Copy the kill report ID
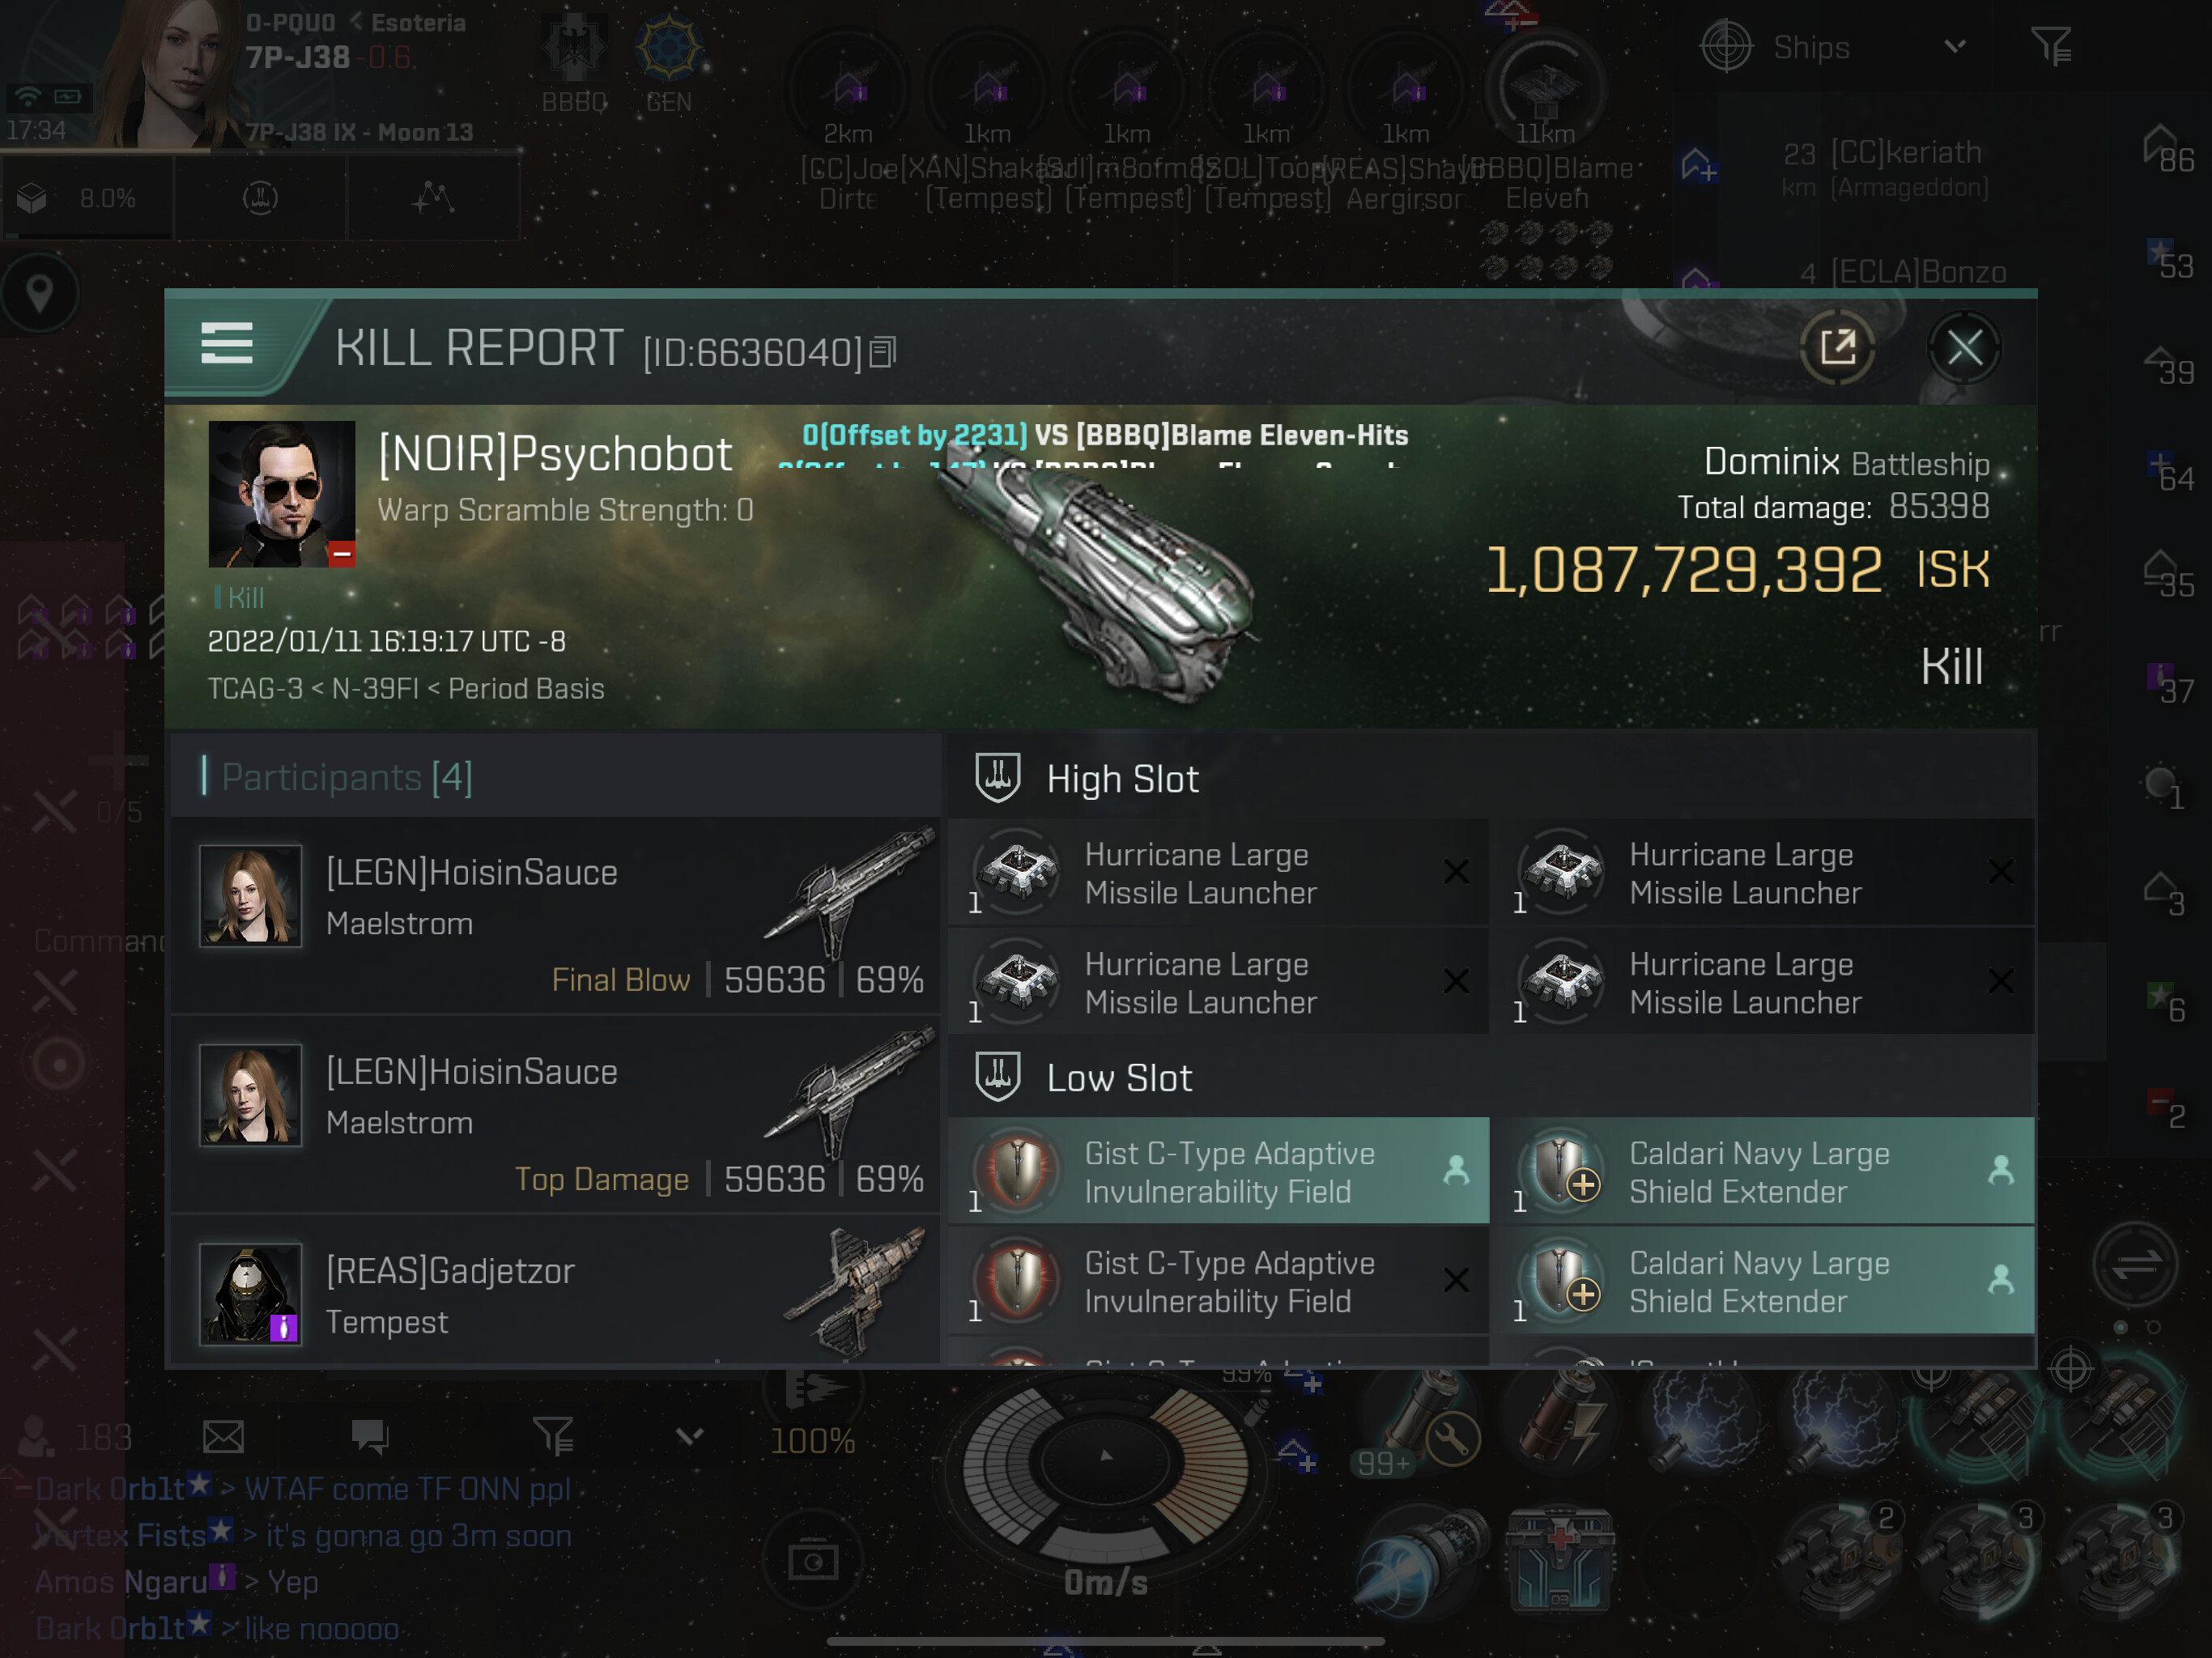2212x1658 pixels. 882,352
